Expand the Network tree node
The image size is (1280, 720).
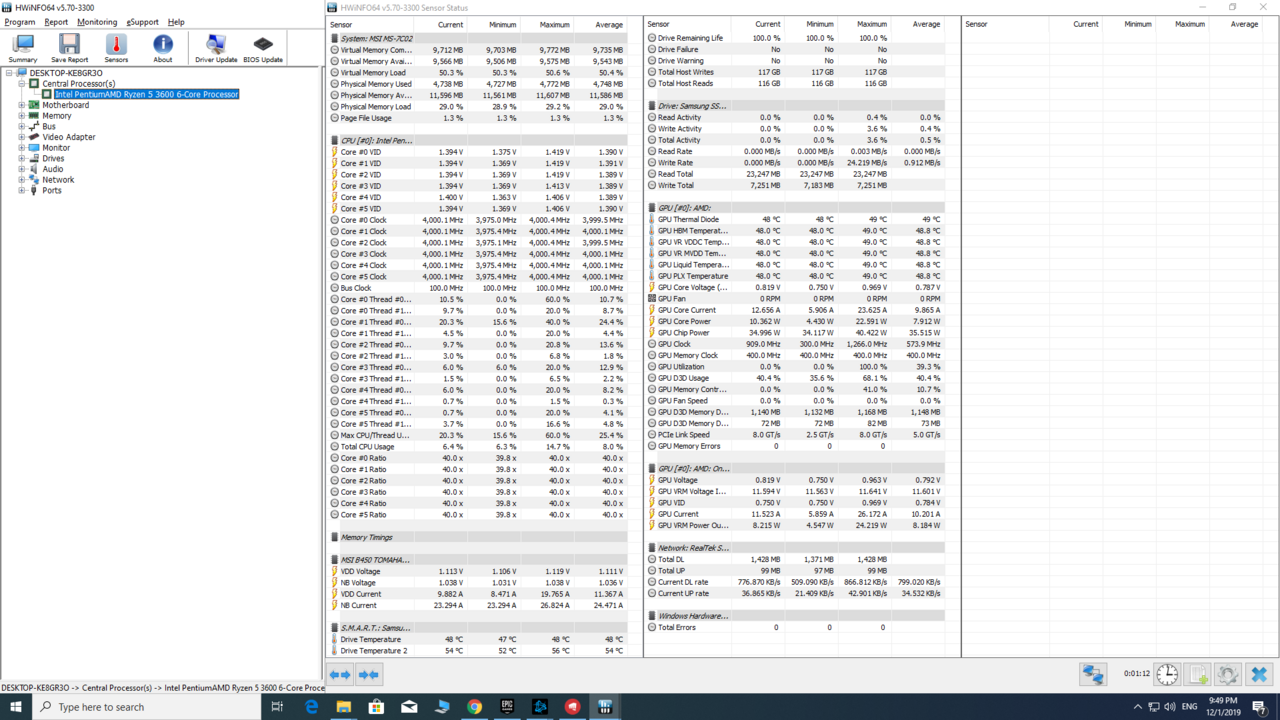(x=21, y=180)
